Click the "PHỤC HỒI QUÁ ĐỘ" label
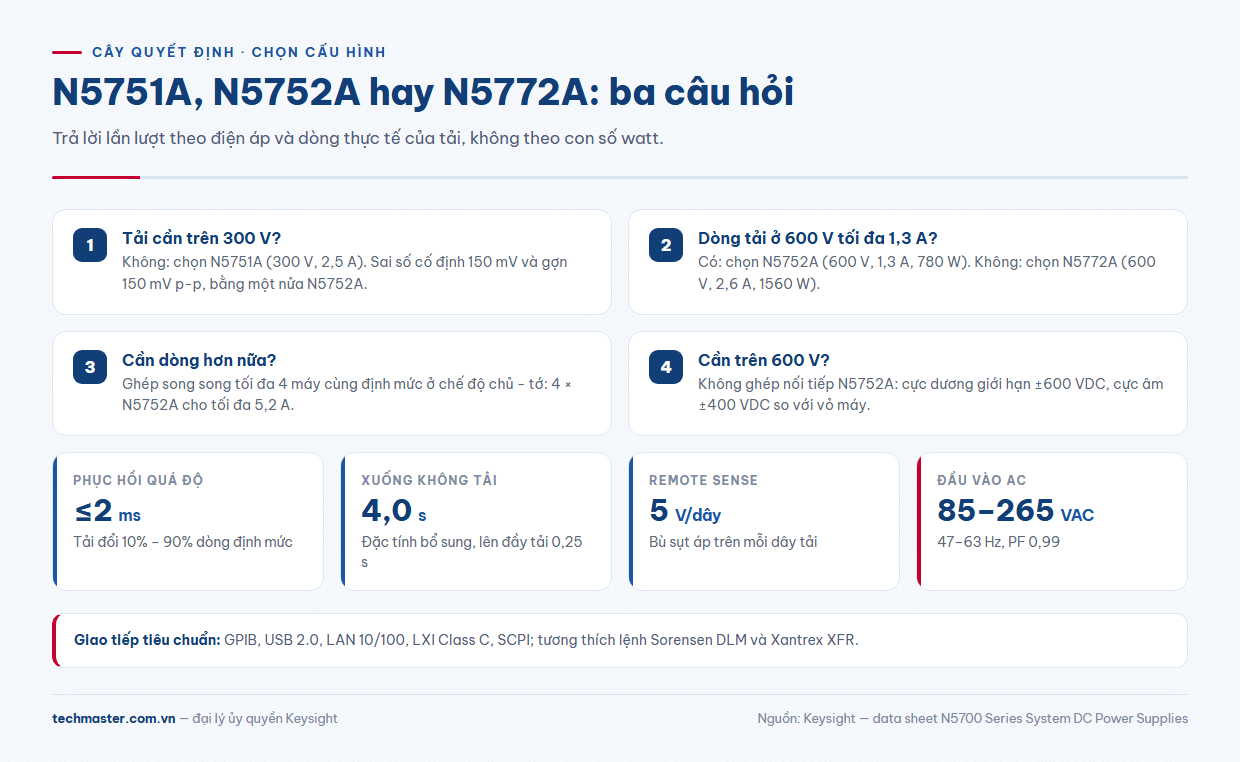1240x762 pixels. (138, 480)
